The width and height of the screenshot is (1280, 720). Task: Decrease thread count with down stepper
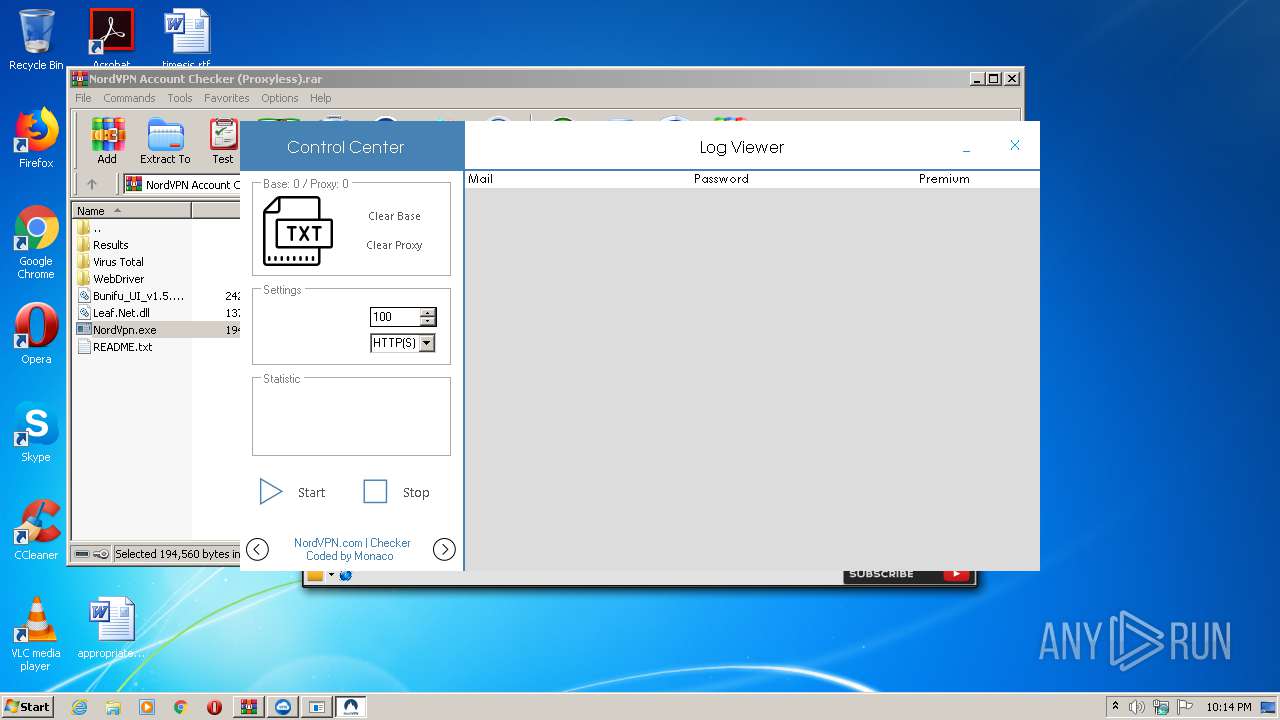[428, 321]
